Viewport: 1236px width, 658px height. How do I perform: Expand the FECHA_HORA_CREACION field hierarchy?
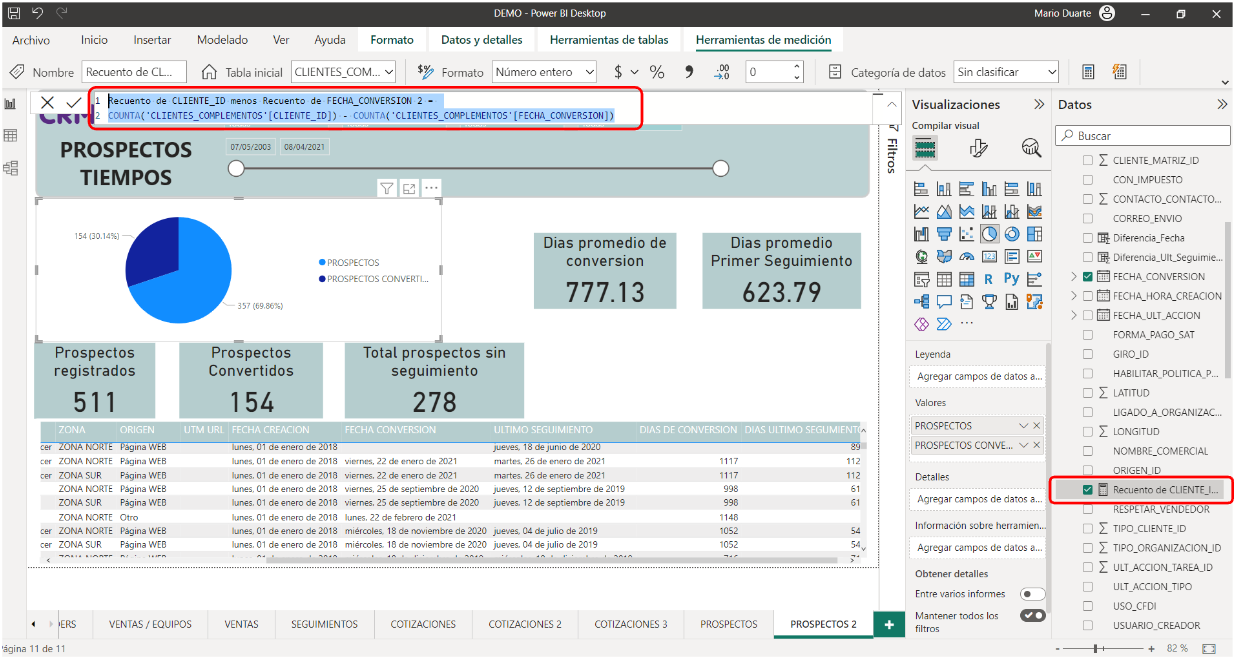[1074, 296]
